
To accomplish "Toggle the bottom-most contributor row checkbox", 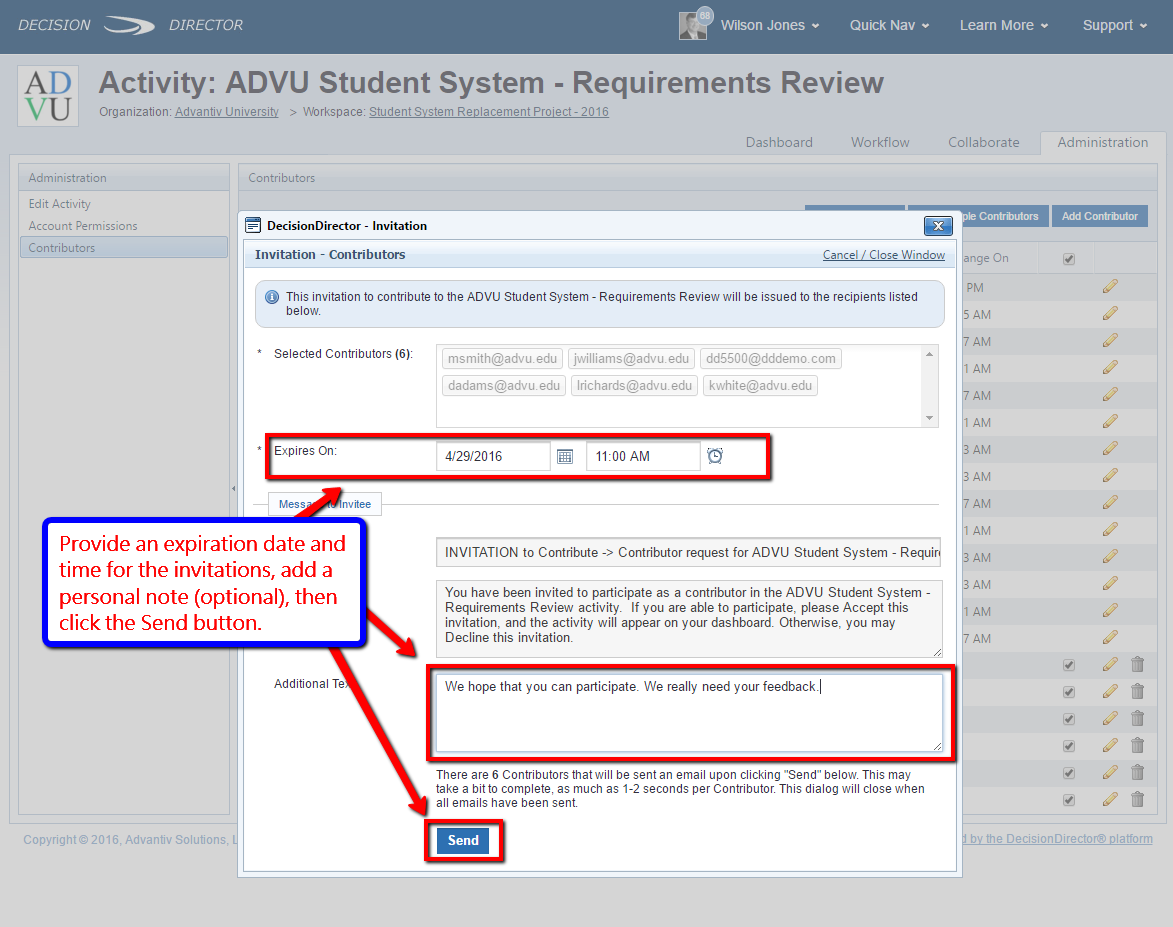I will [x=1069, y=800].
